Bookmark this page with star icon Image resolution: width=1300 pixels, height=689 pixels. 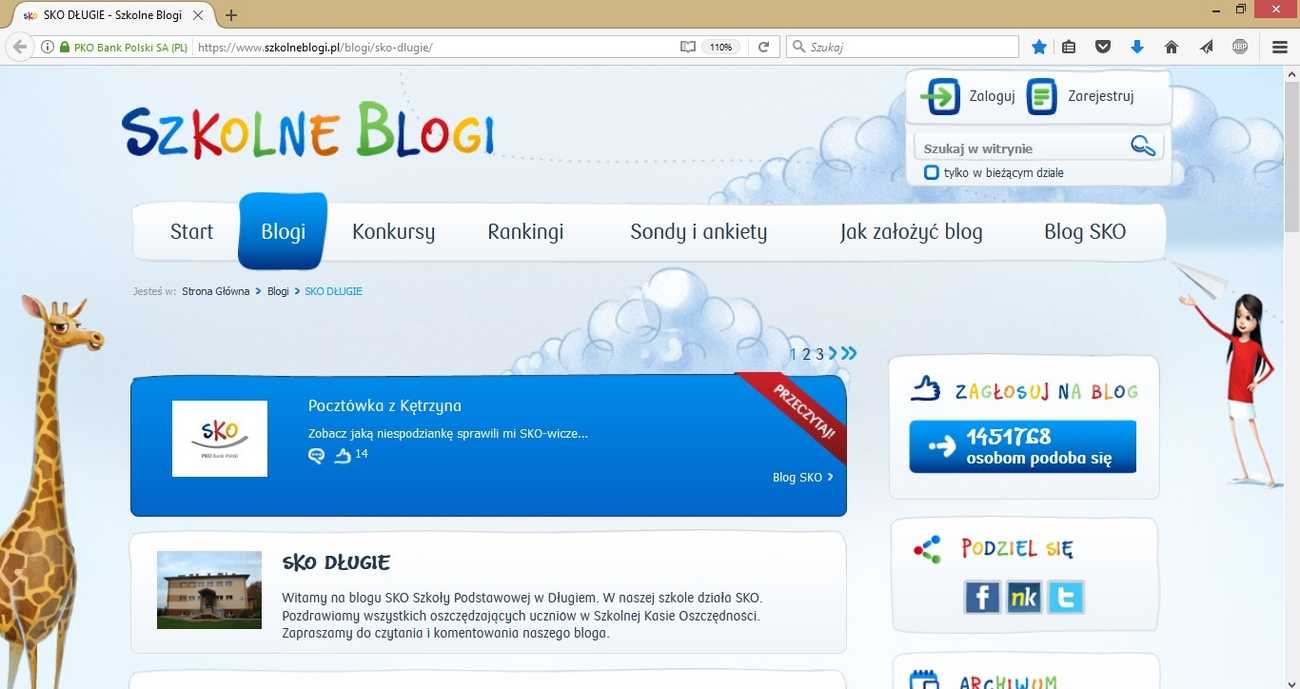[x=1039, y=47]
